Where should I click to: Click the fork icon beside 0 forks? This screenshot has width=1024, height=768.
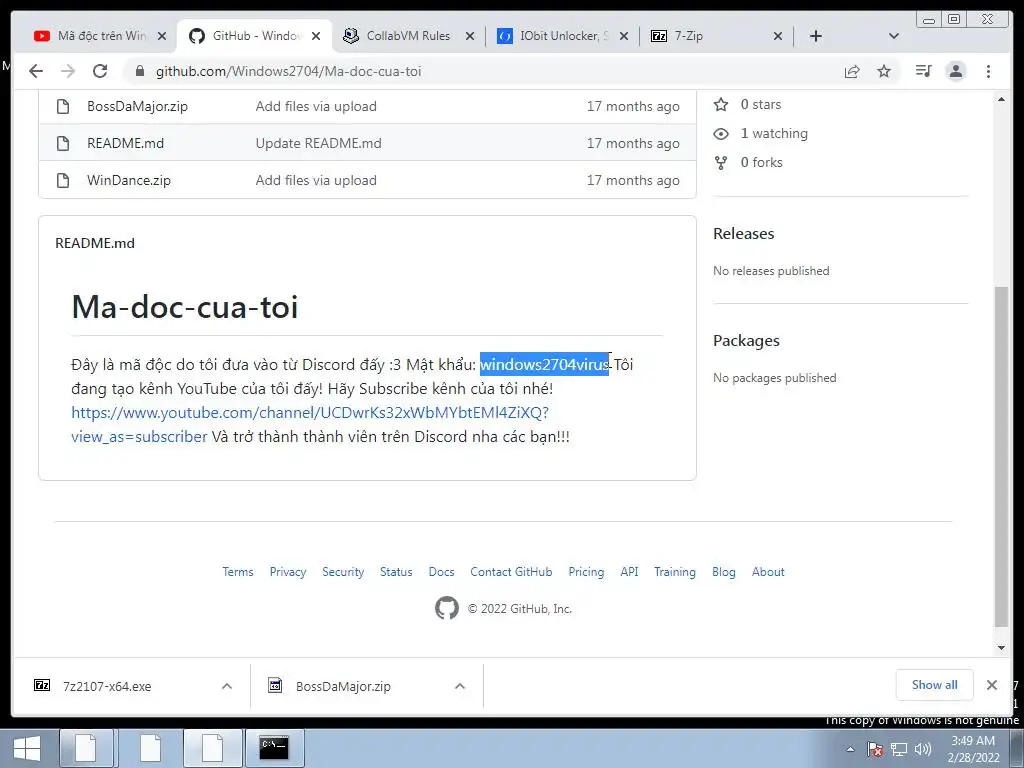(721, 163)
